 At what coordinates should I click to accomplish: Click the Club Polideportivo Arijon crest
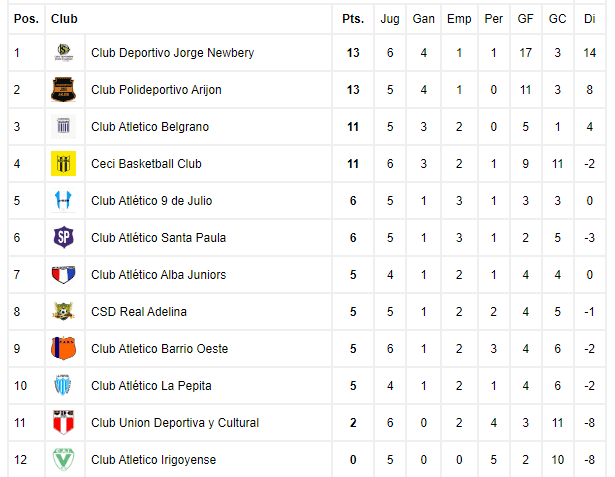pos(64,89)
